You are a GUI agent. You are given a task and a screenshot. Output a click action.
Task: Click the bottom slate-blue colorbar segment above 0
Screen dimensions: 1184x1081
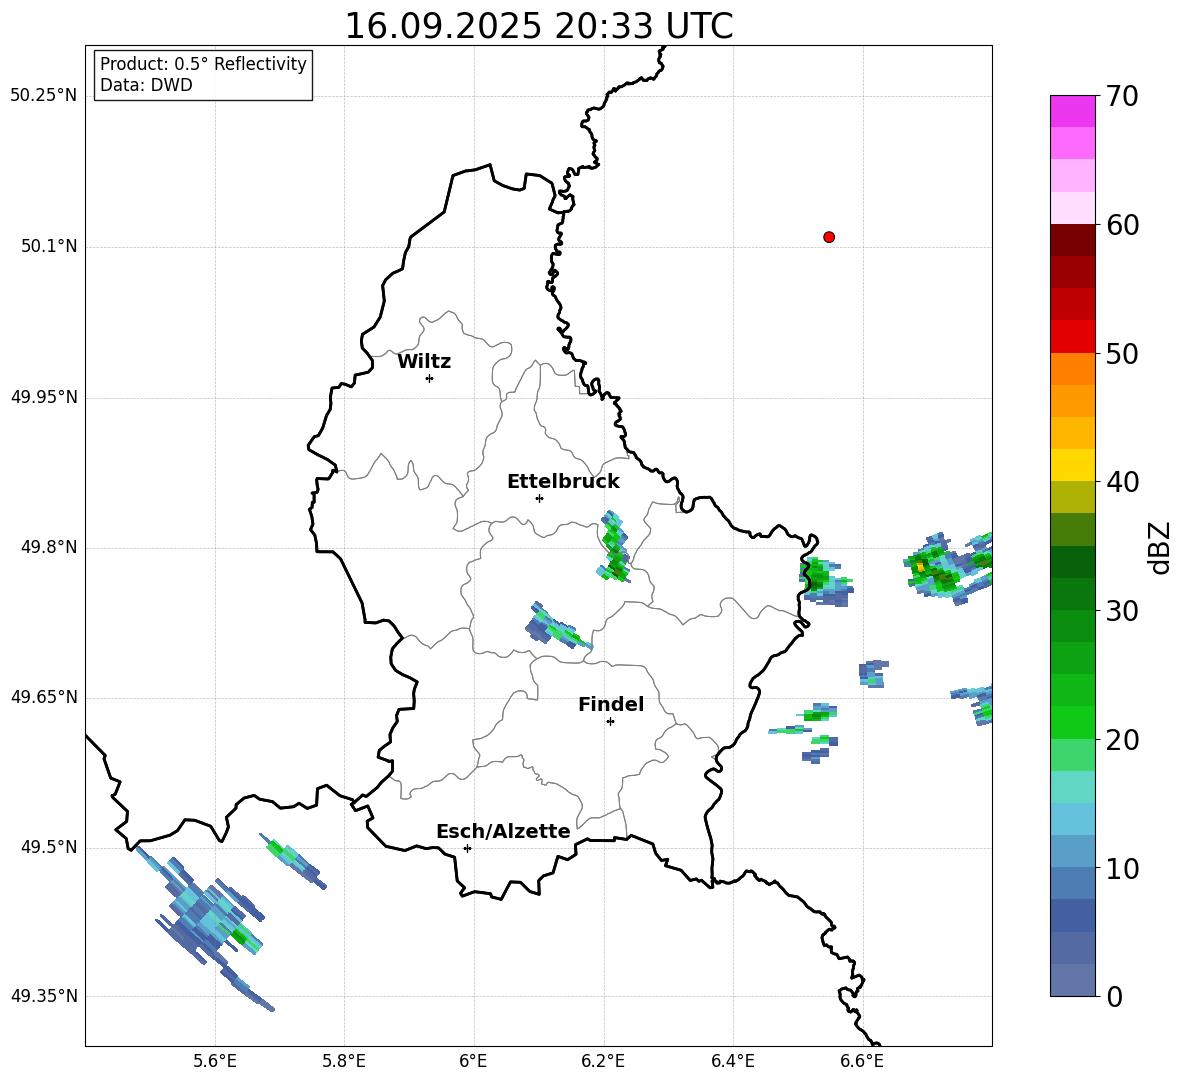pos(1073,980)
